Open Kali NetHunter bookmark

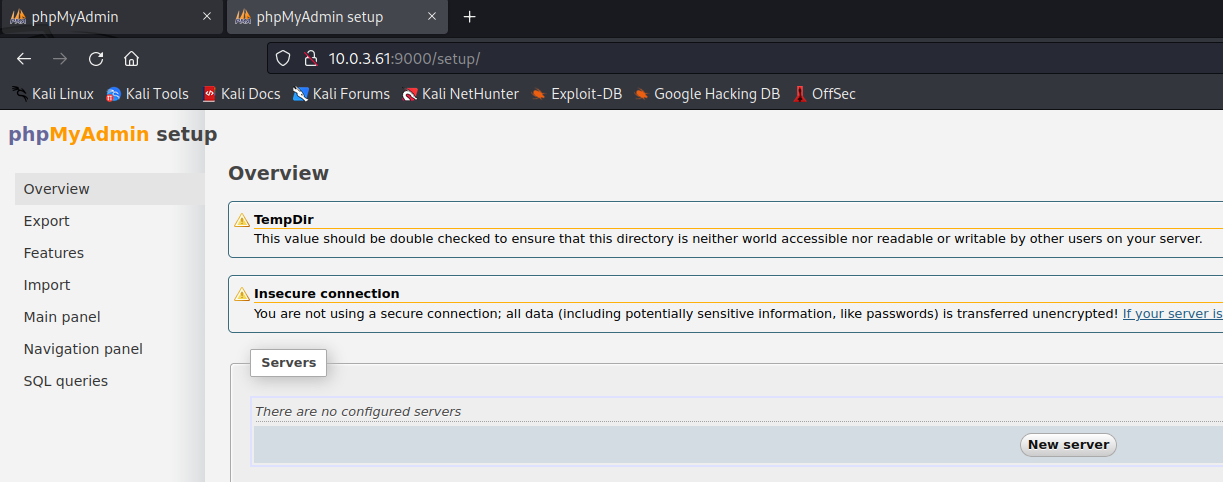point(460,94)
